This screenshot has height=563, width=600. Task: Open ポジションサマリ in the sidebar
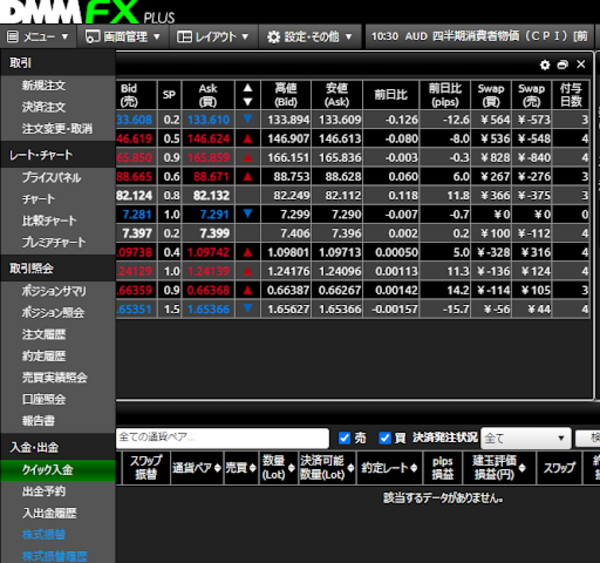coord(54,291)
